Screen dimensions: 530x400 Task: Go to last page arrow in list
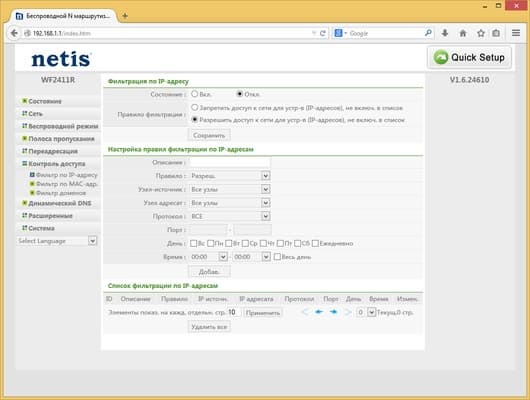tap(348, 312)
